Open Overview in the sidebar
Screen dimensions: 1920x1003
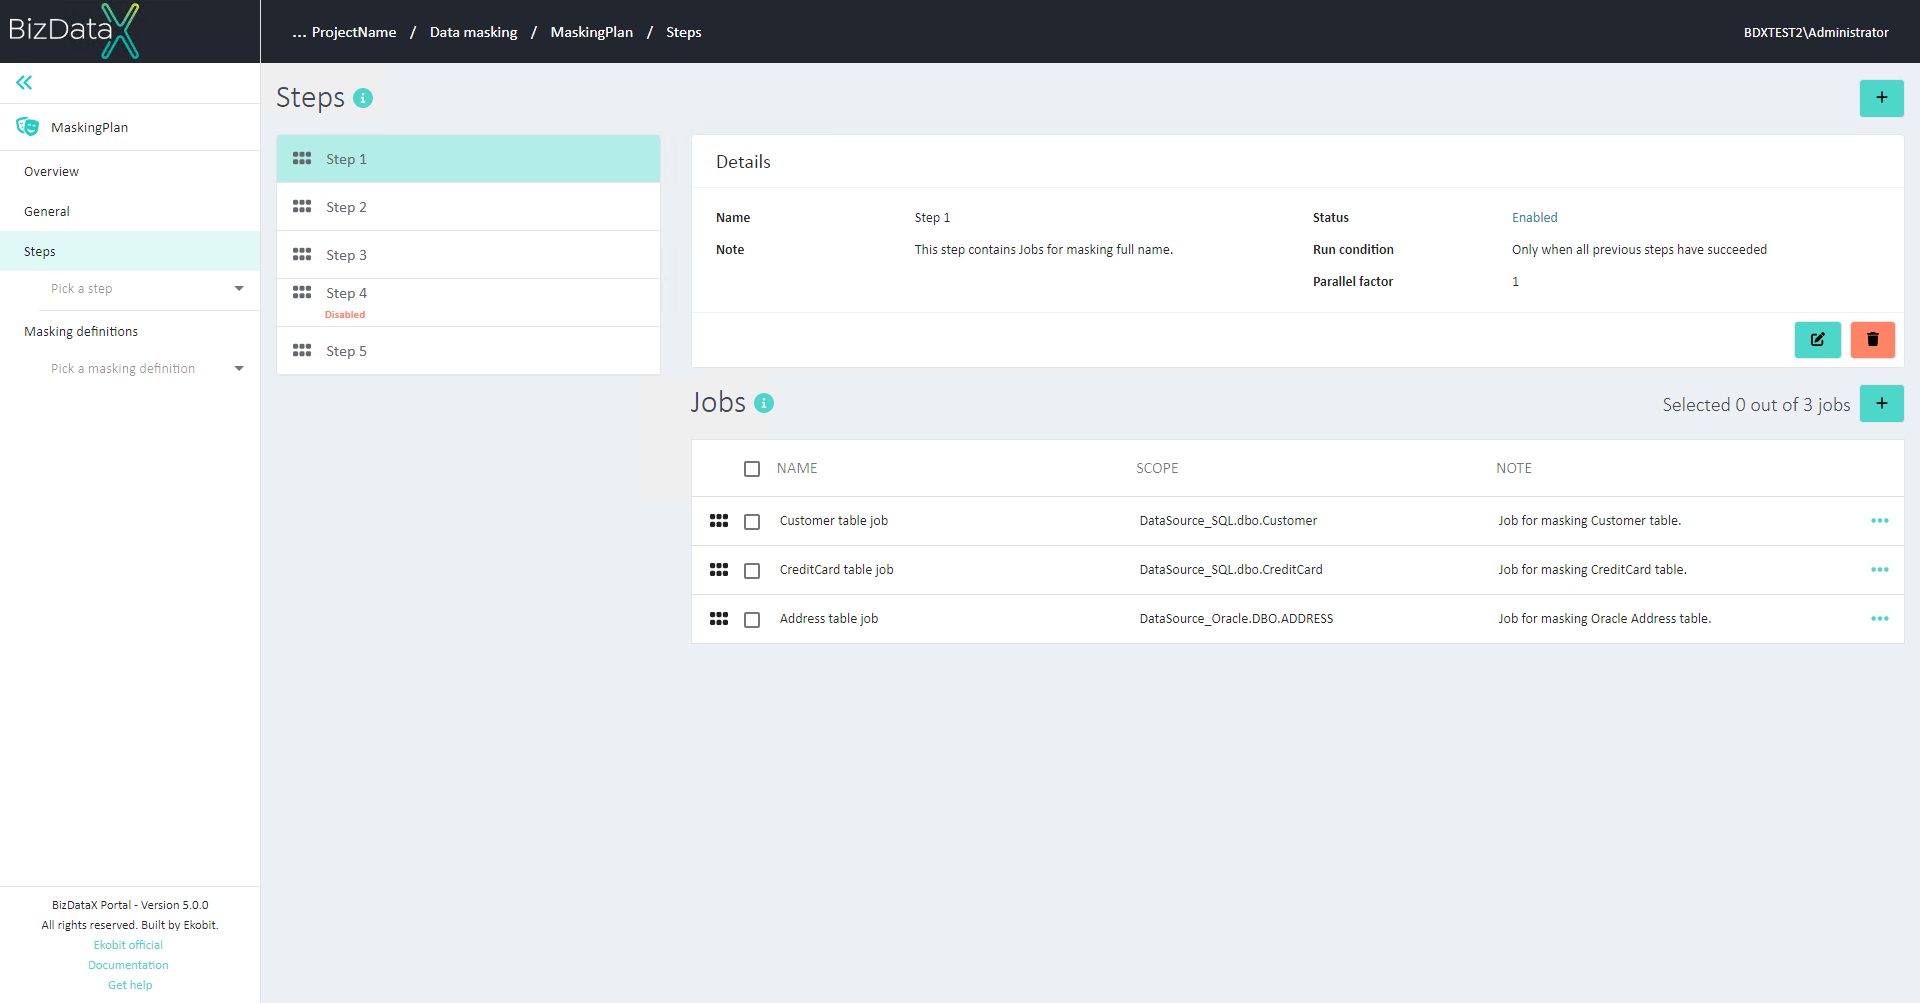point(130,171)
